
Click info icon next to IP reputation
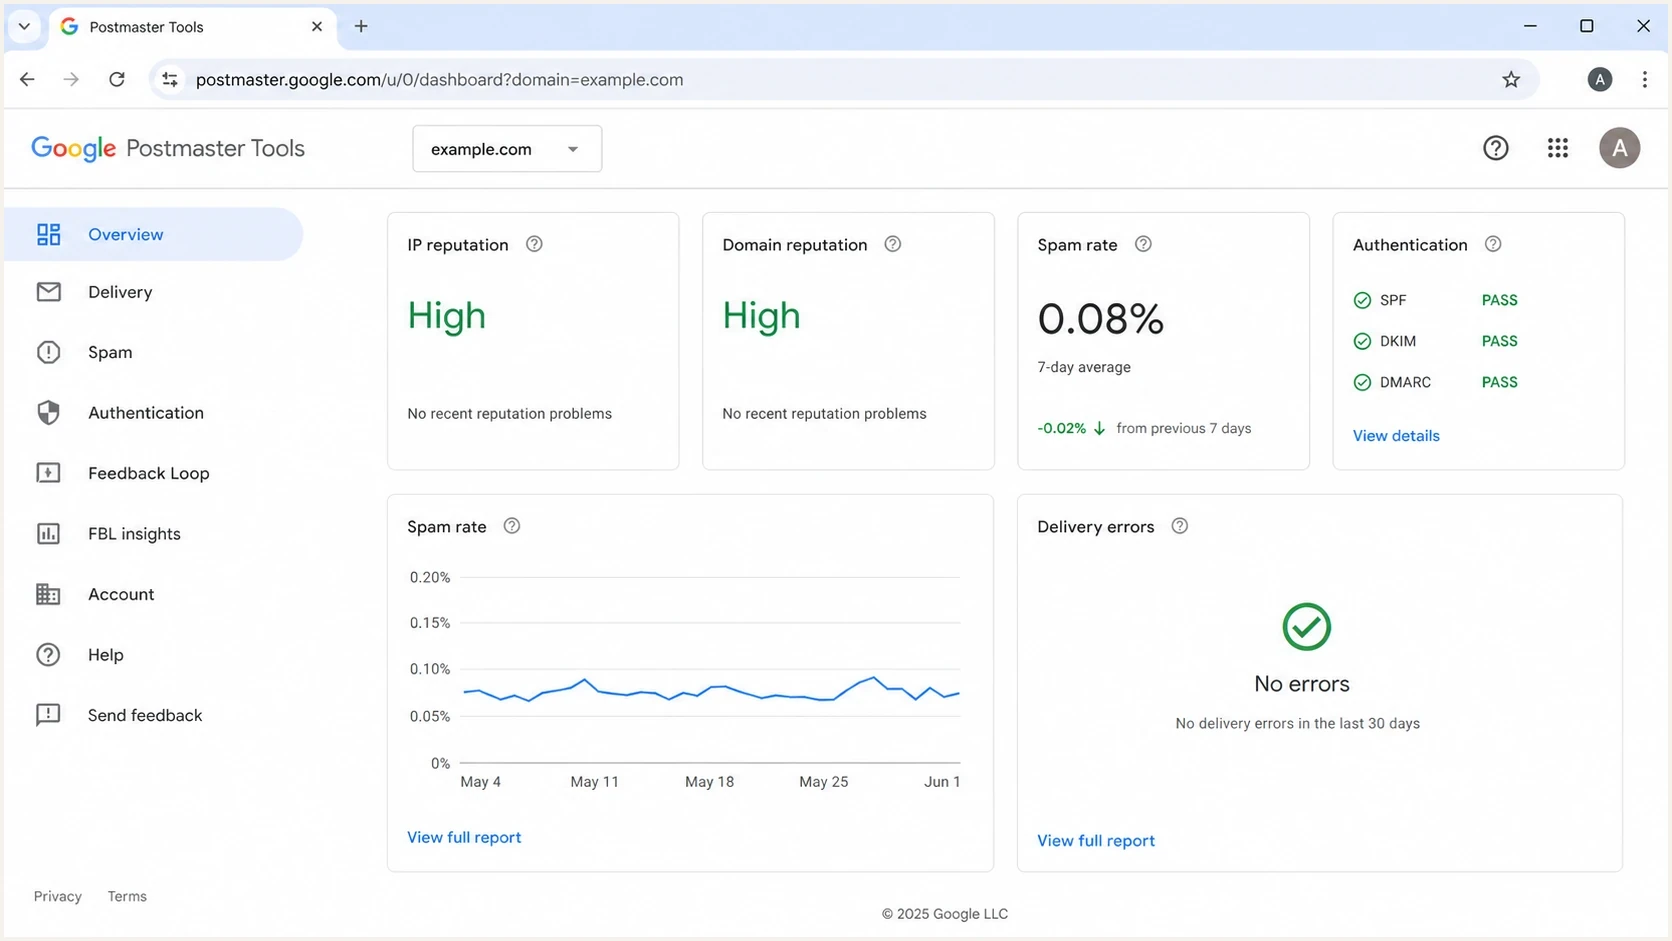pyautogui.click(x=534, y=244)
